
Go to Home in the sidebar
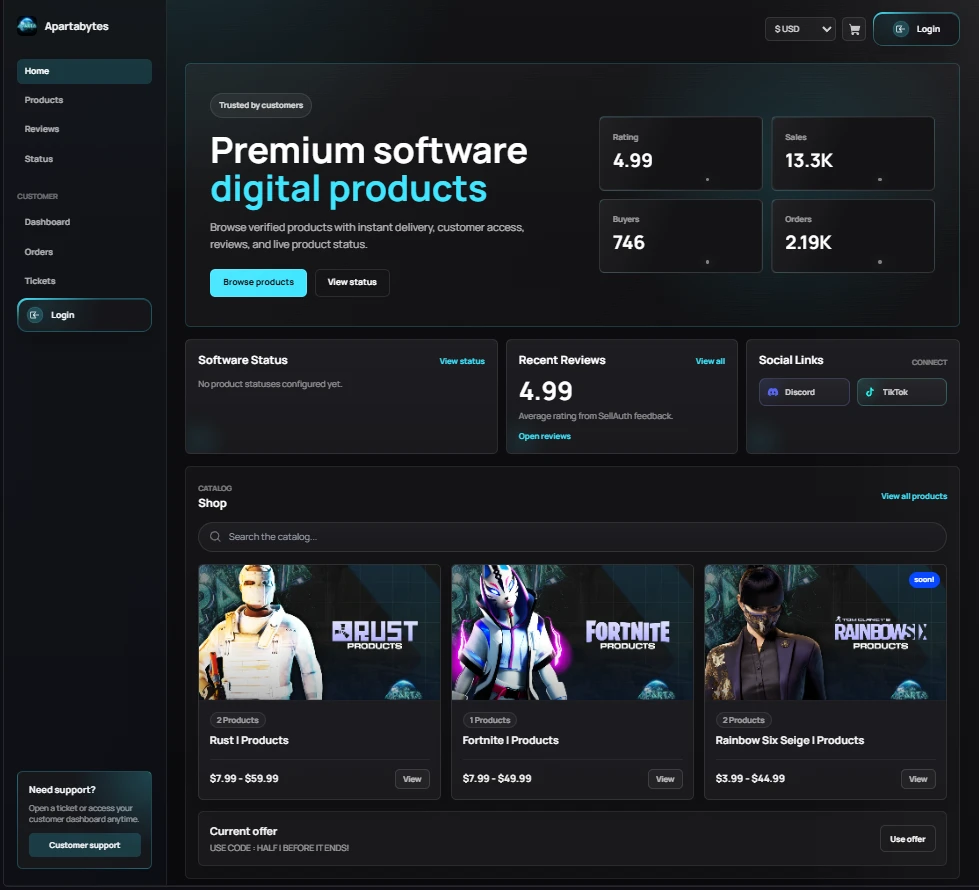click(84, 71)
